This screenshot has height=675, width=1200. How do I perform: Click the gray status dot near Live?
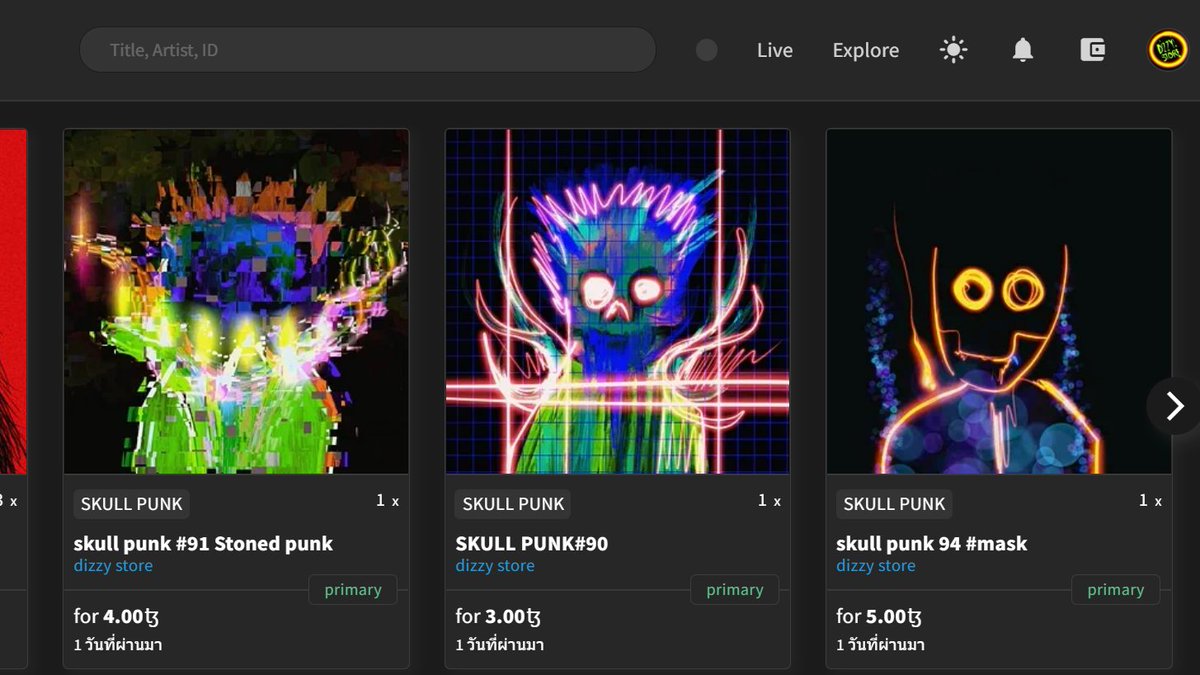(x=706, y=50)
